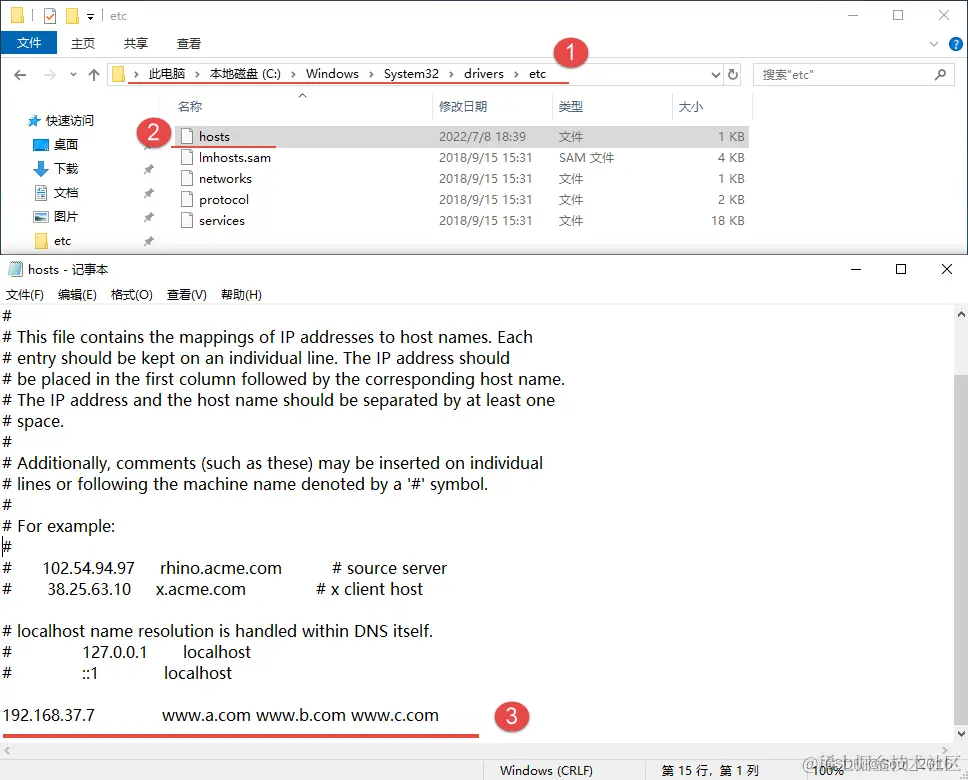Screen dimensions: 968x780
Task: Maximize the Notepad window
Action: coord(901,269)
